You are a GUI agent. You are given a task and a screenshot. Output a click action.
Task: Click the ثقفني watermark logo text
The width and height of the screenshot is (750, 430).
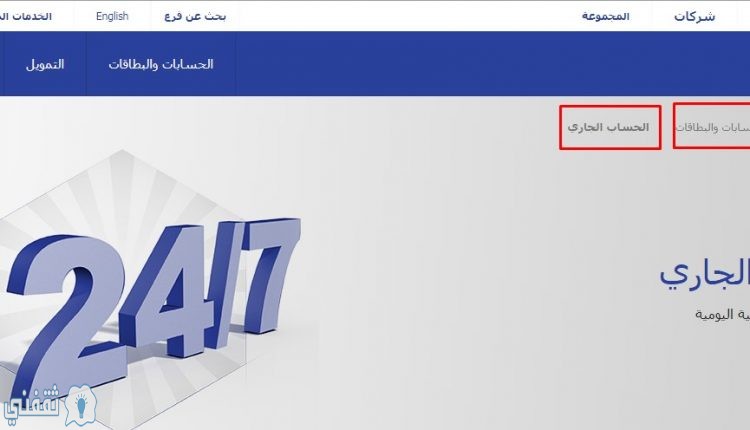(32, 406)
